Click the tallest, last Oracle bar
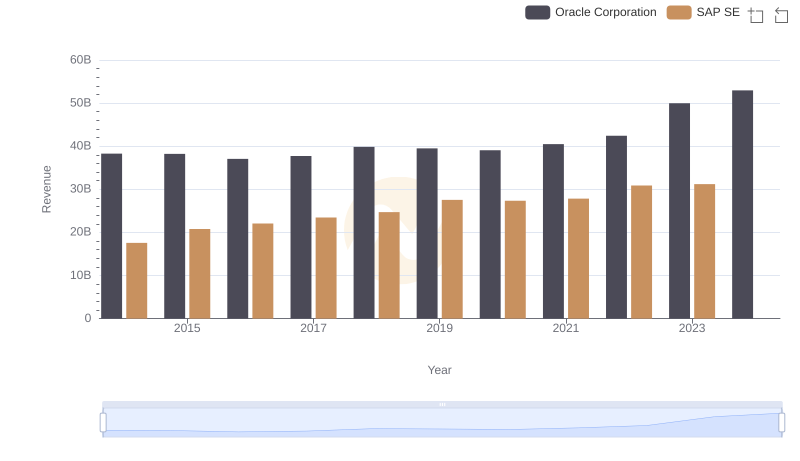 [x=742, y=204]
